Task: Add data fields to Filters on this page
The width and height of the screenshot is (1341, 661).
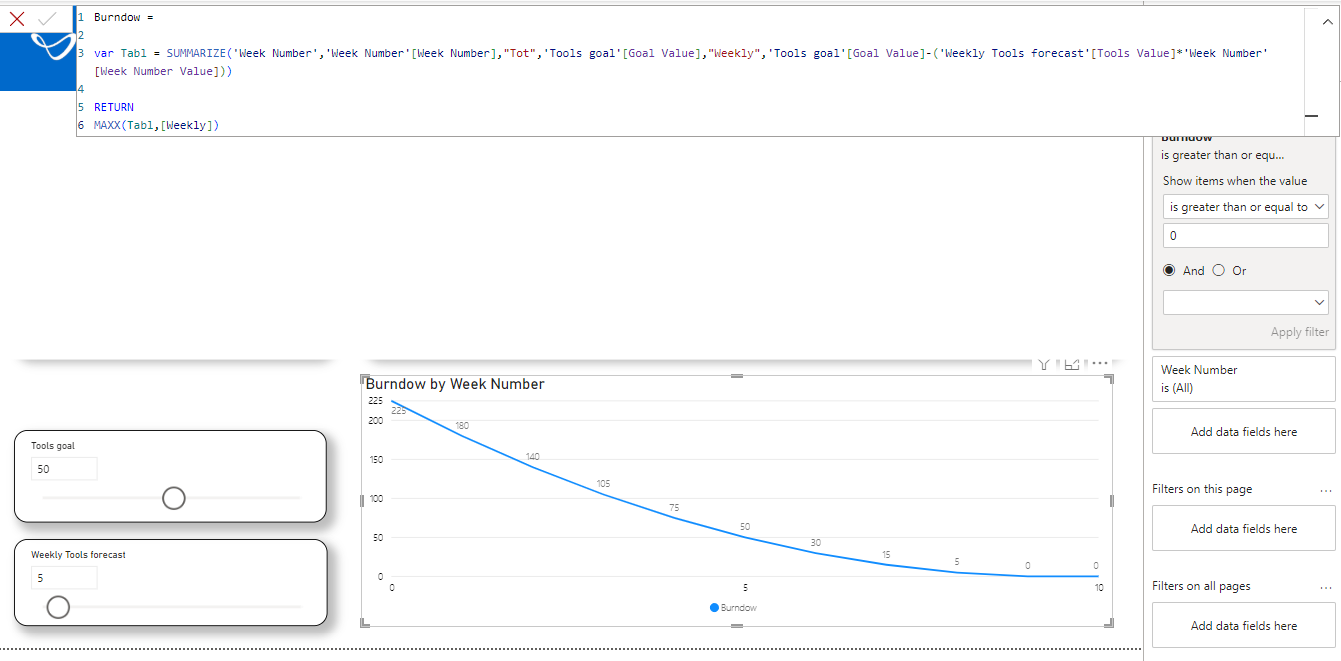Action: (x=1243, y=528)
